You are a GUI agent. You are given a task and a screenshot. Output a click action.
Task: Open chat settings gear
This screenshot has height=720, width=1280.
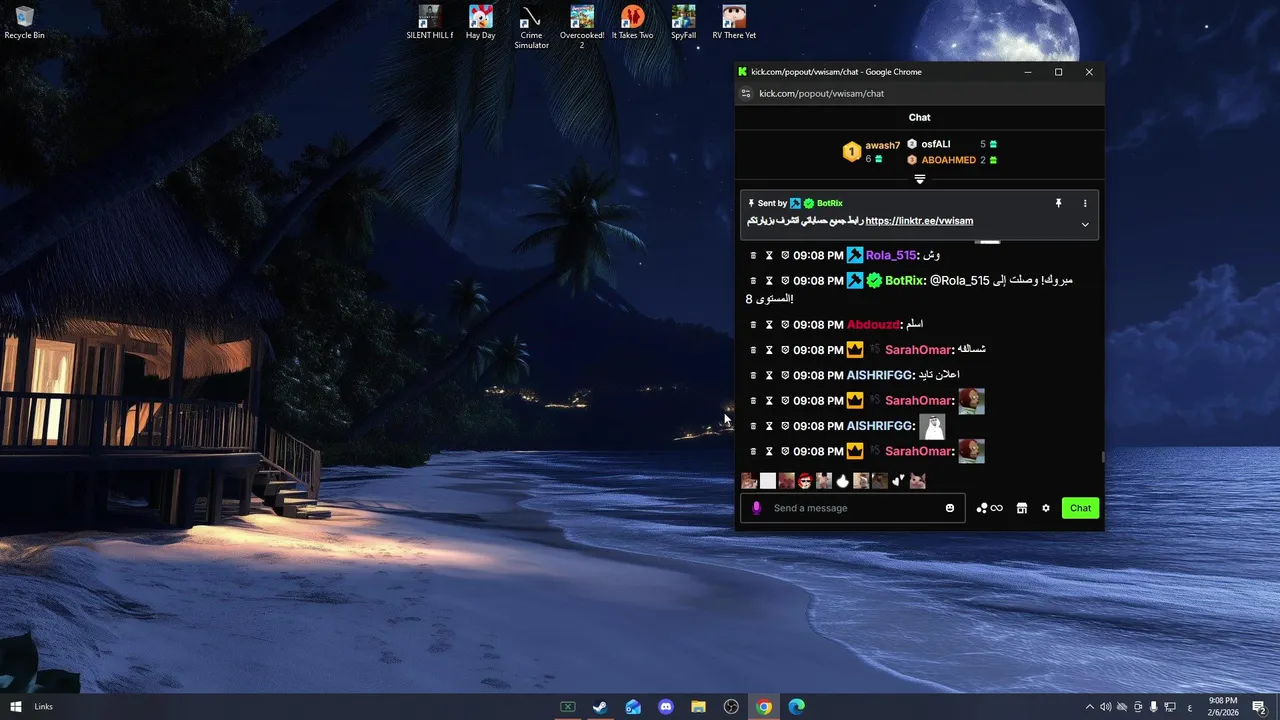pos(1046,508)
